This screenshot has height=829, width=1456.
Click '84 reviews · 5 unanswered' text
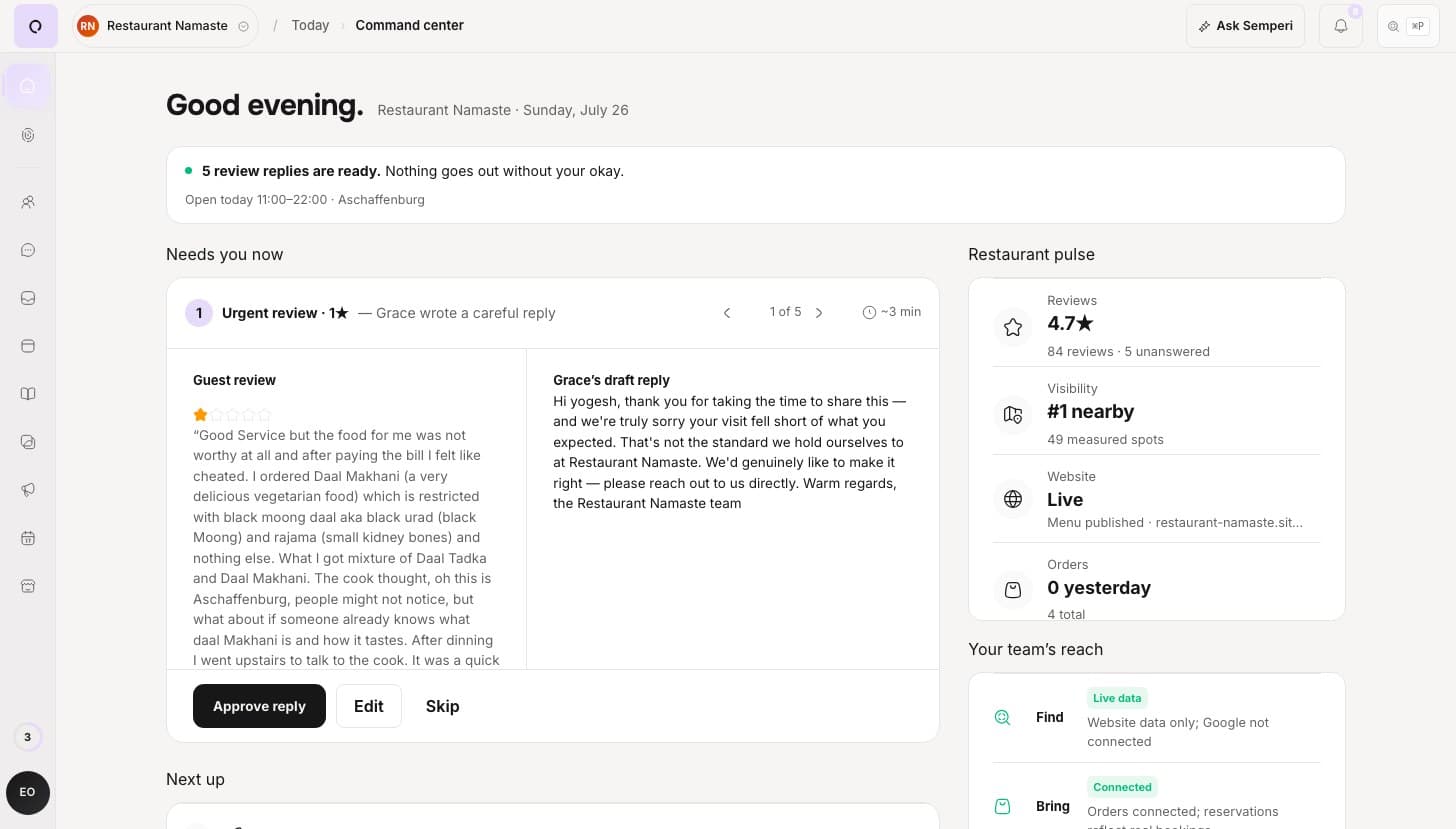[x=1128, y=351]
